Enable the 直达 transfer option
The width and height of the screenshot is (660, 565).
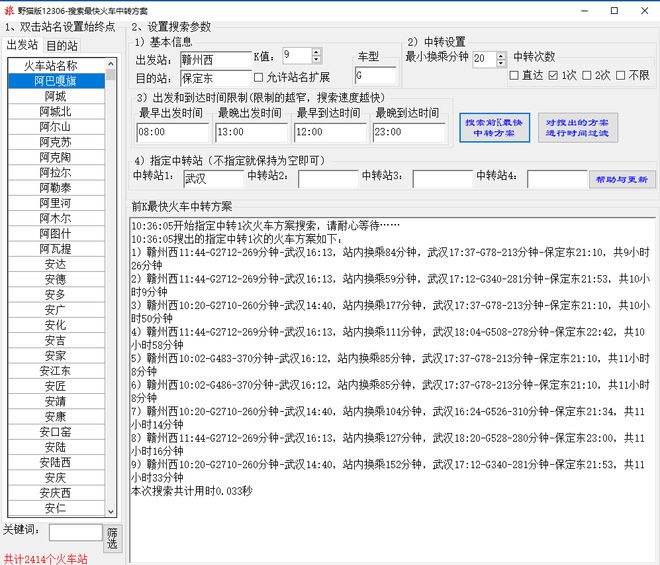click(514, 75)
